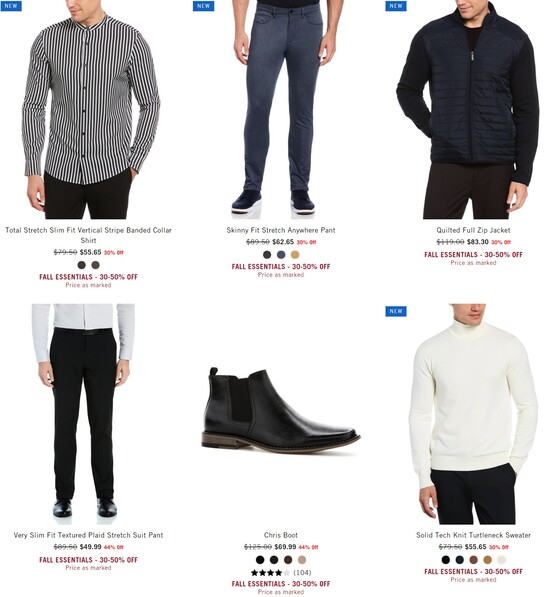This screenshot has height=597, width=550.
Task: Choose the beige swatch for Chris Boot
Action: (302, 560)
